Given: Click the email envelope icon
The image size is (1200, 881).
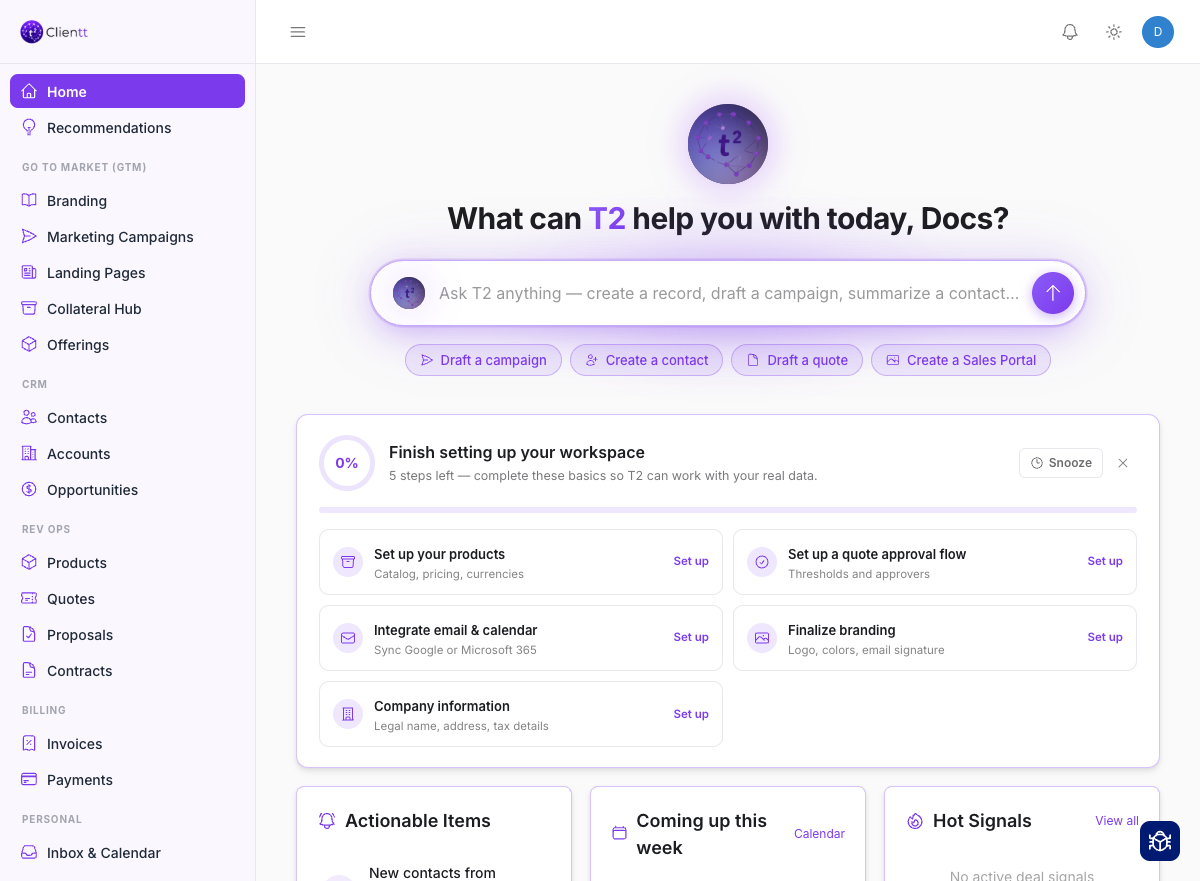Looking at the screenshot, I should pos(348,638).
